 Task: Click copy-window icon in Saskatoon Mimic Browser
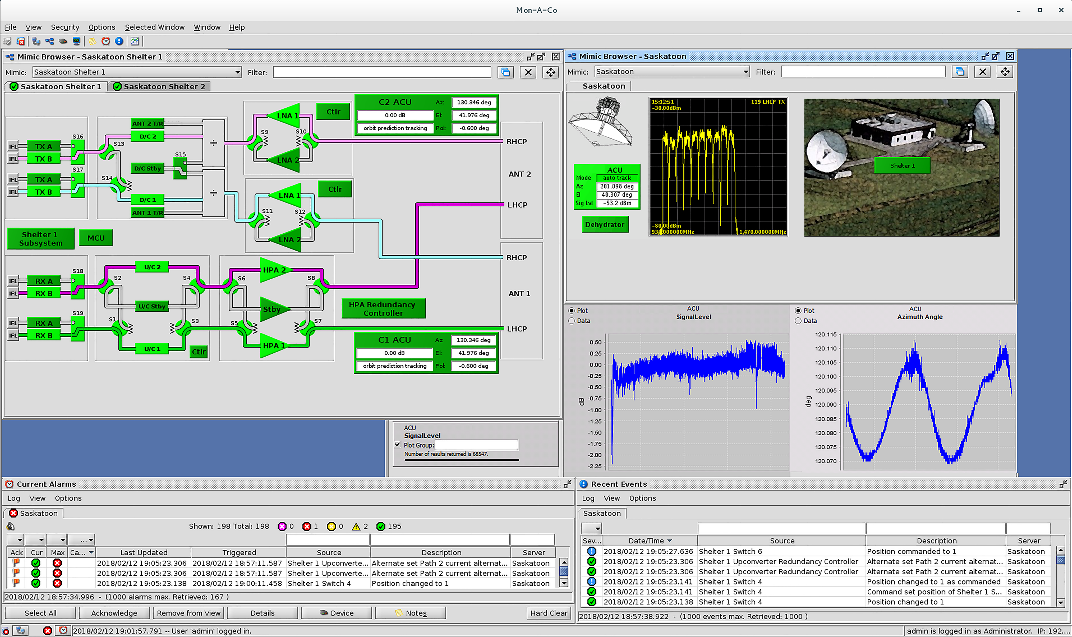(x=960, y=71)
